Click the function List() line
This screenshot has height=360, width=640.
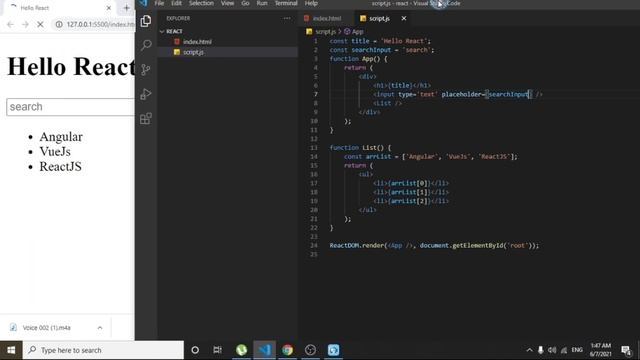(360, 147)
